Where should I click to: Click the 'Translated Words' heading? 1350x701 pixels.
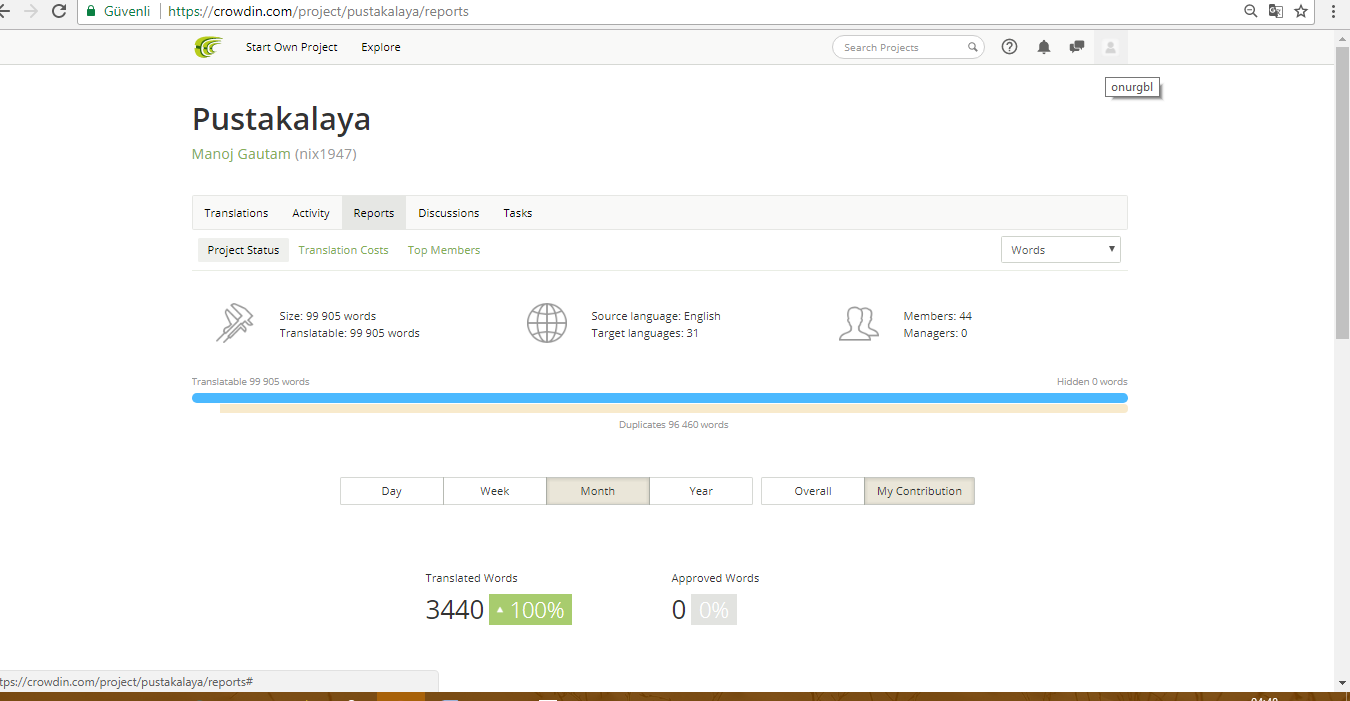(x=472, y=578)
